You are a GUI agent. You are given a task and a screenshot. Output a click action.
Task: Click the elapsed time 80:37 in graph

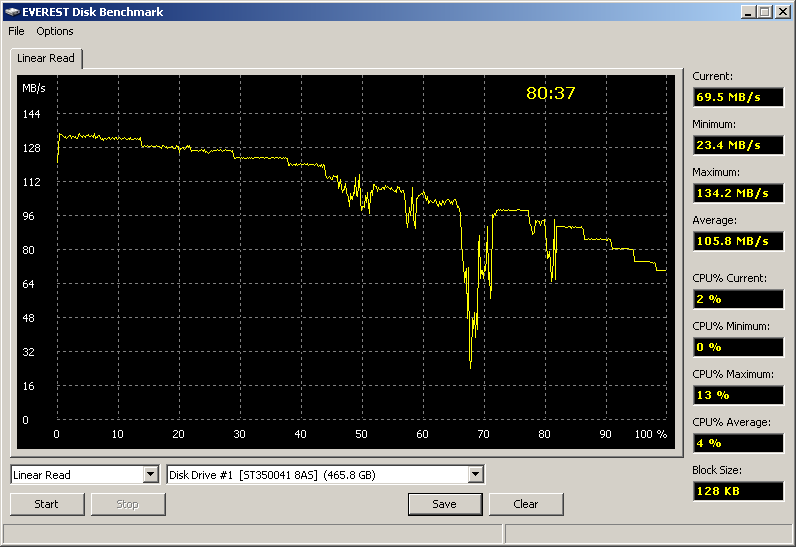click(550, 93)
